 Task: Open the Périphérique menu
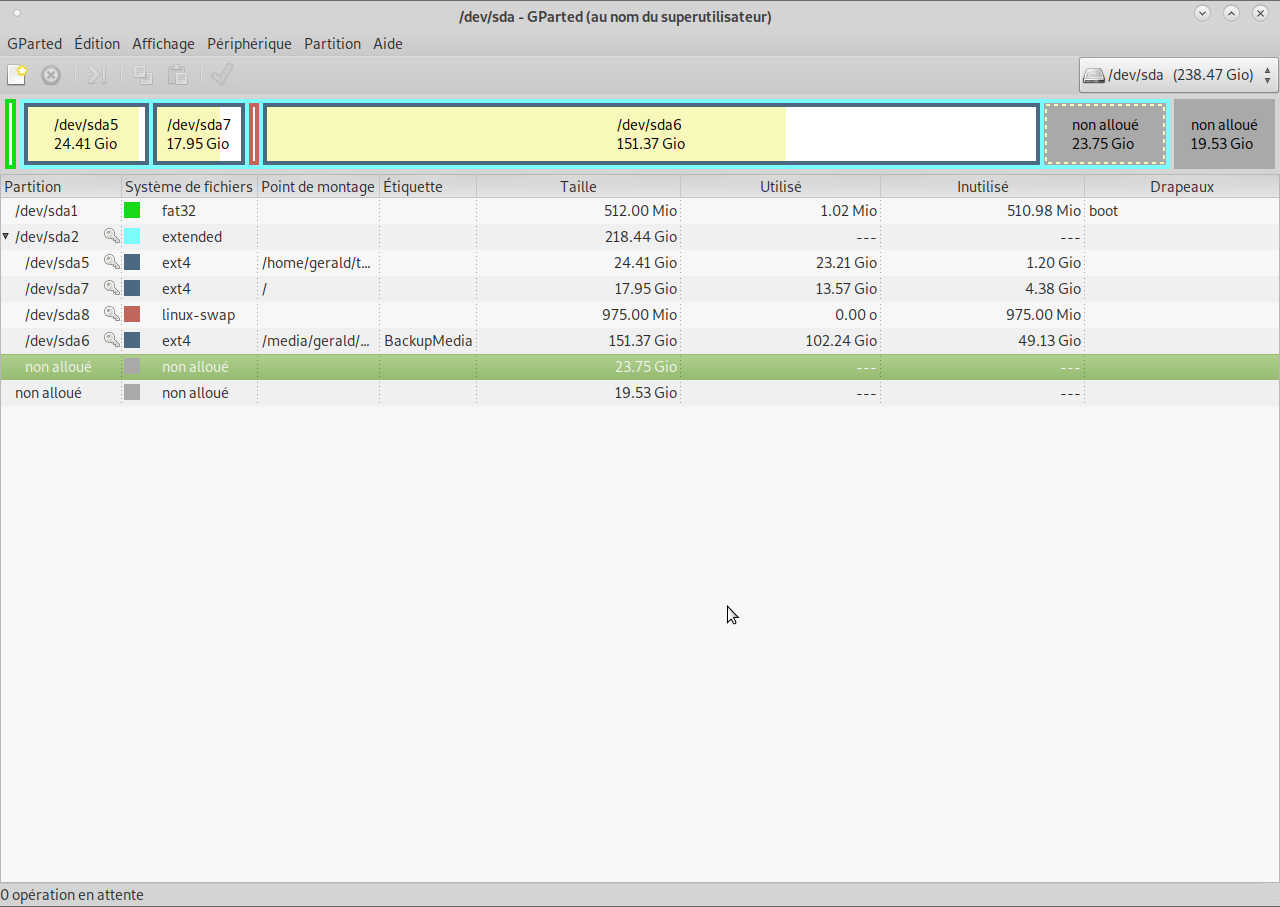[249, 44]
